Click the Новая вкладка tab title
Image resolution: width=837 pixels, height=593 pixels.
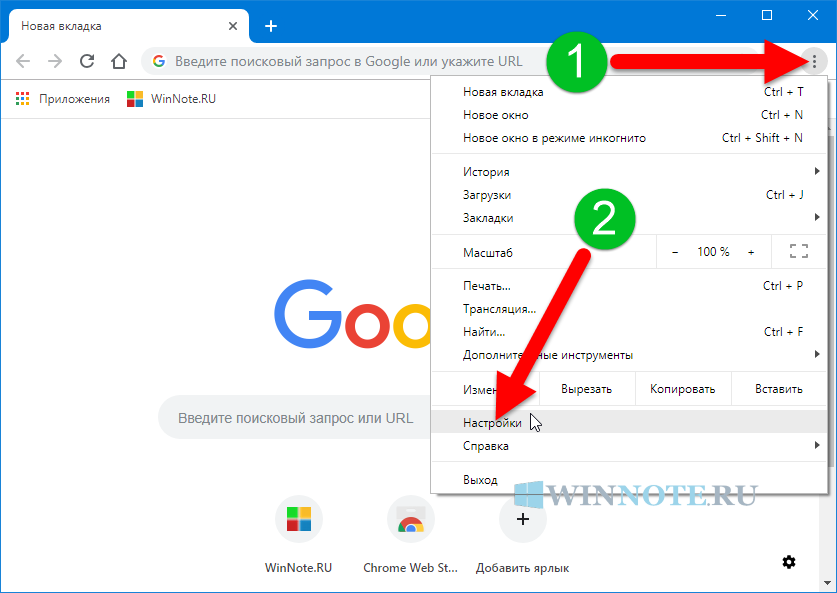pyautogui.click(x=61, y=26)
